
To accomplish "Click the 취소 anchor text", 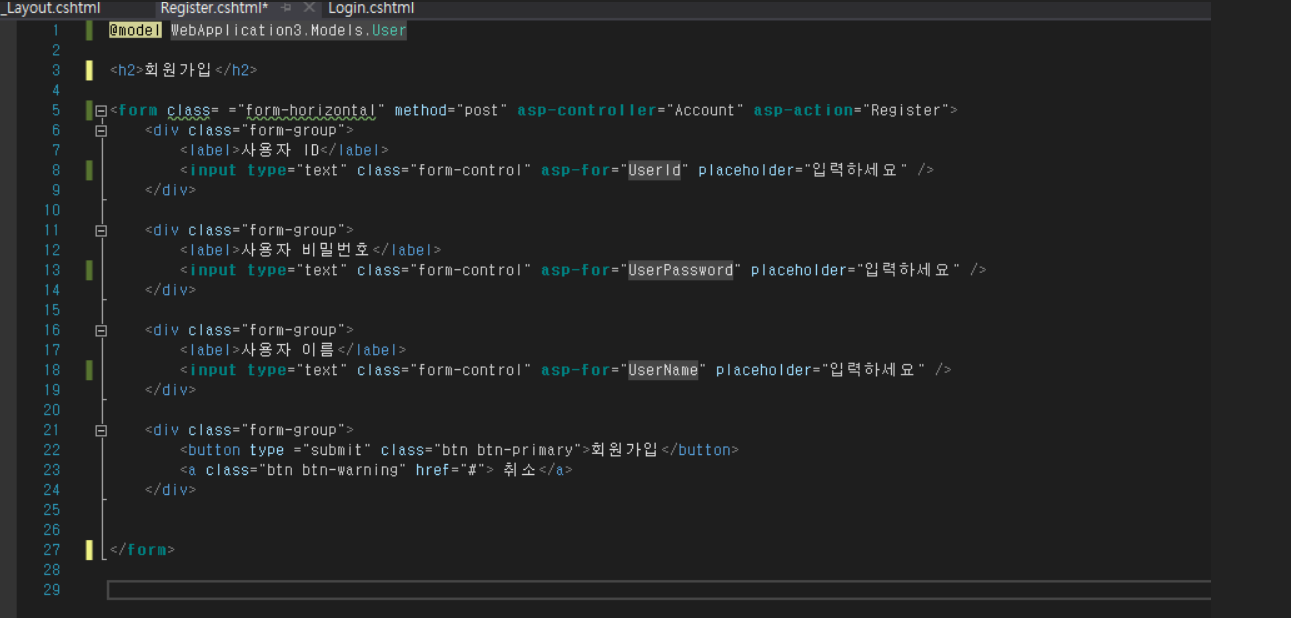I will point(520,470).
